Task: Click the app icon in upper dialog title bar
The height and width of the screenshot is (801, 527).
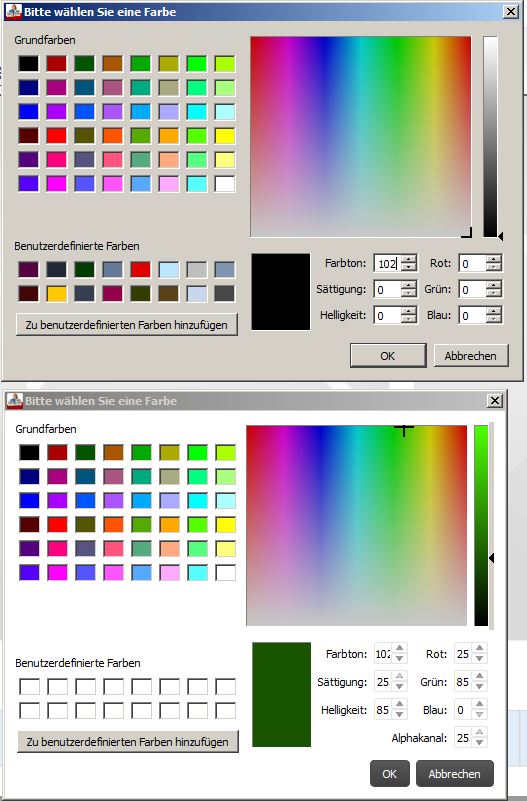Action: point(14,11)
